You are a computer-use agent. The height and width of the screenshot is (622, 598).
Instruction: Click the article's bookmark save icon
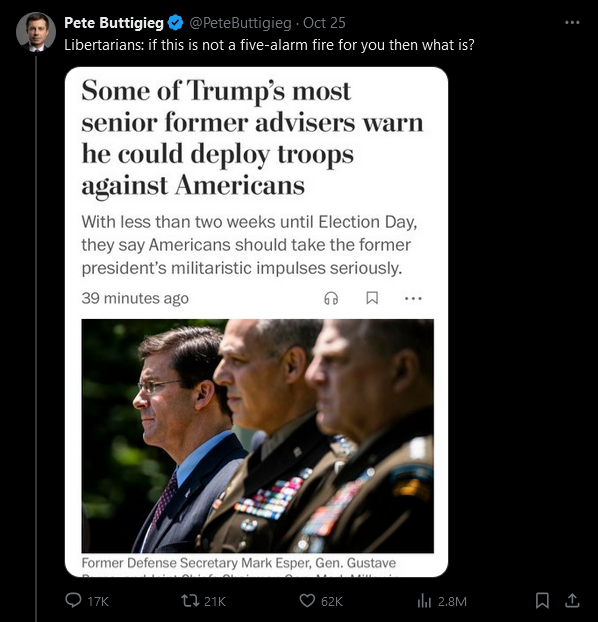(x=372, y=298)
